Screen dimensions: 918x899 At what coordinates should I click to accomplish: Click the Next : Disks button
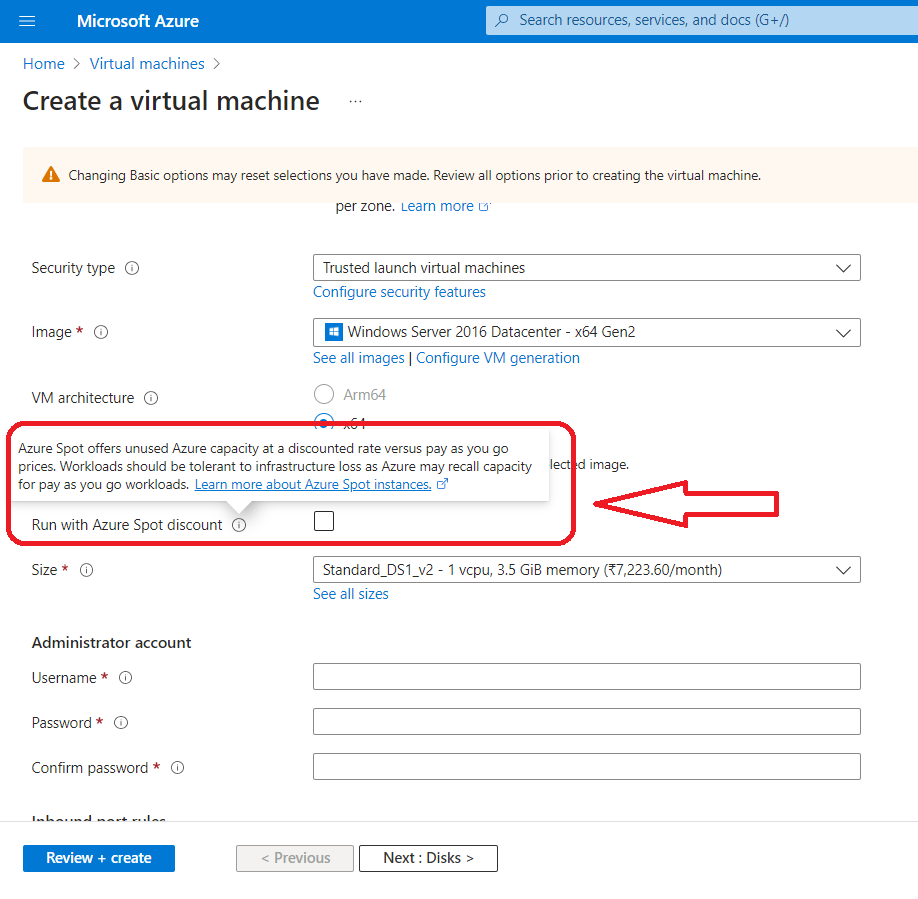click(427, 858)
